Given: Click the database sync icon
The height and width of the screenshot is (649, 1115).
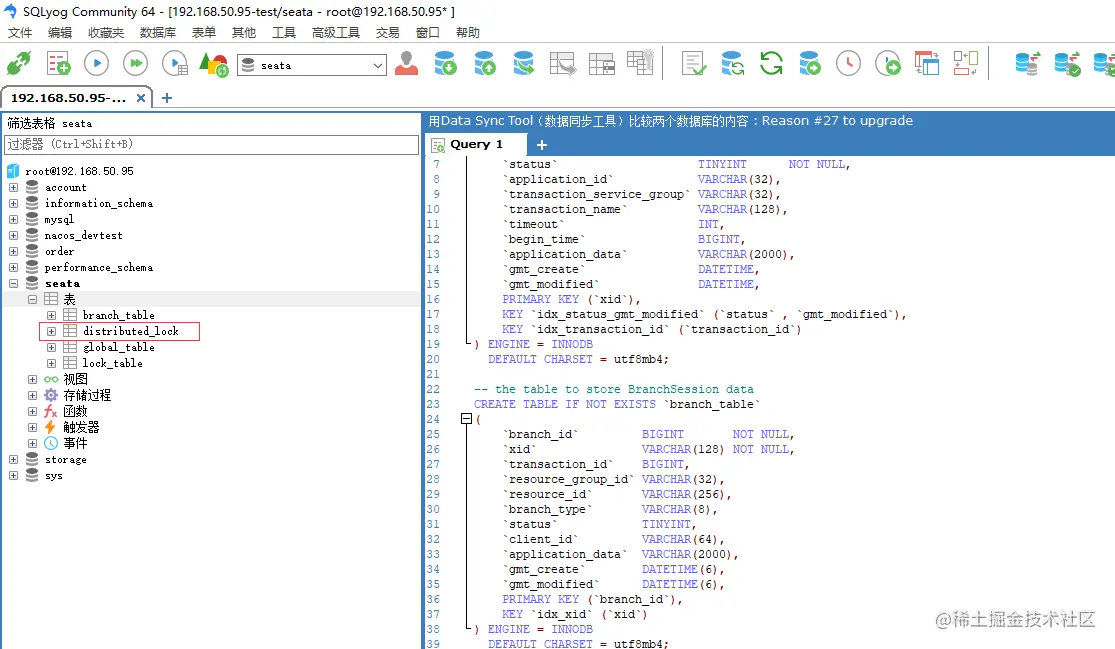Looking at the screenshot, I should point(732,64).
